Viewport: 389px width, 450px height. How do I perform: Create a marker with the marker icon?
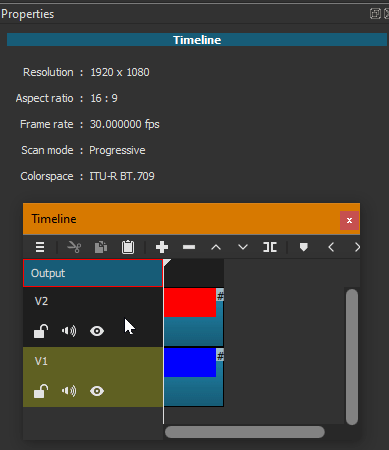point(304,247)
